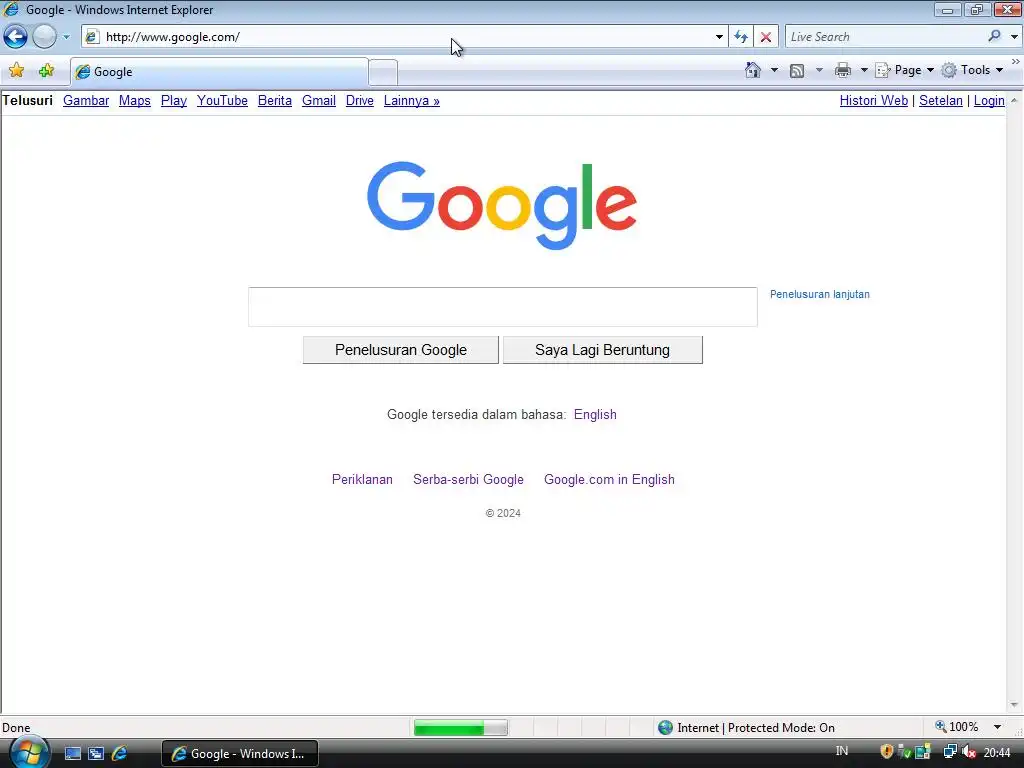The image size is (1024, 768).
Task: Click Switch between windows quick launch icon
Action: [96, 754]
